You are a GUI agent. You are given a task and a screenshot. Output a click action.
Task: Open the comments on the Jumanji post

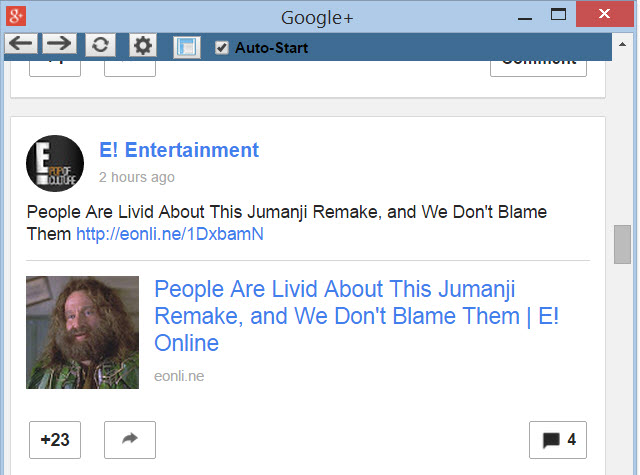[x=557, y=439]
